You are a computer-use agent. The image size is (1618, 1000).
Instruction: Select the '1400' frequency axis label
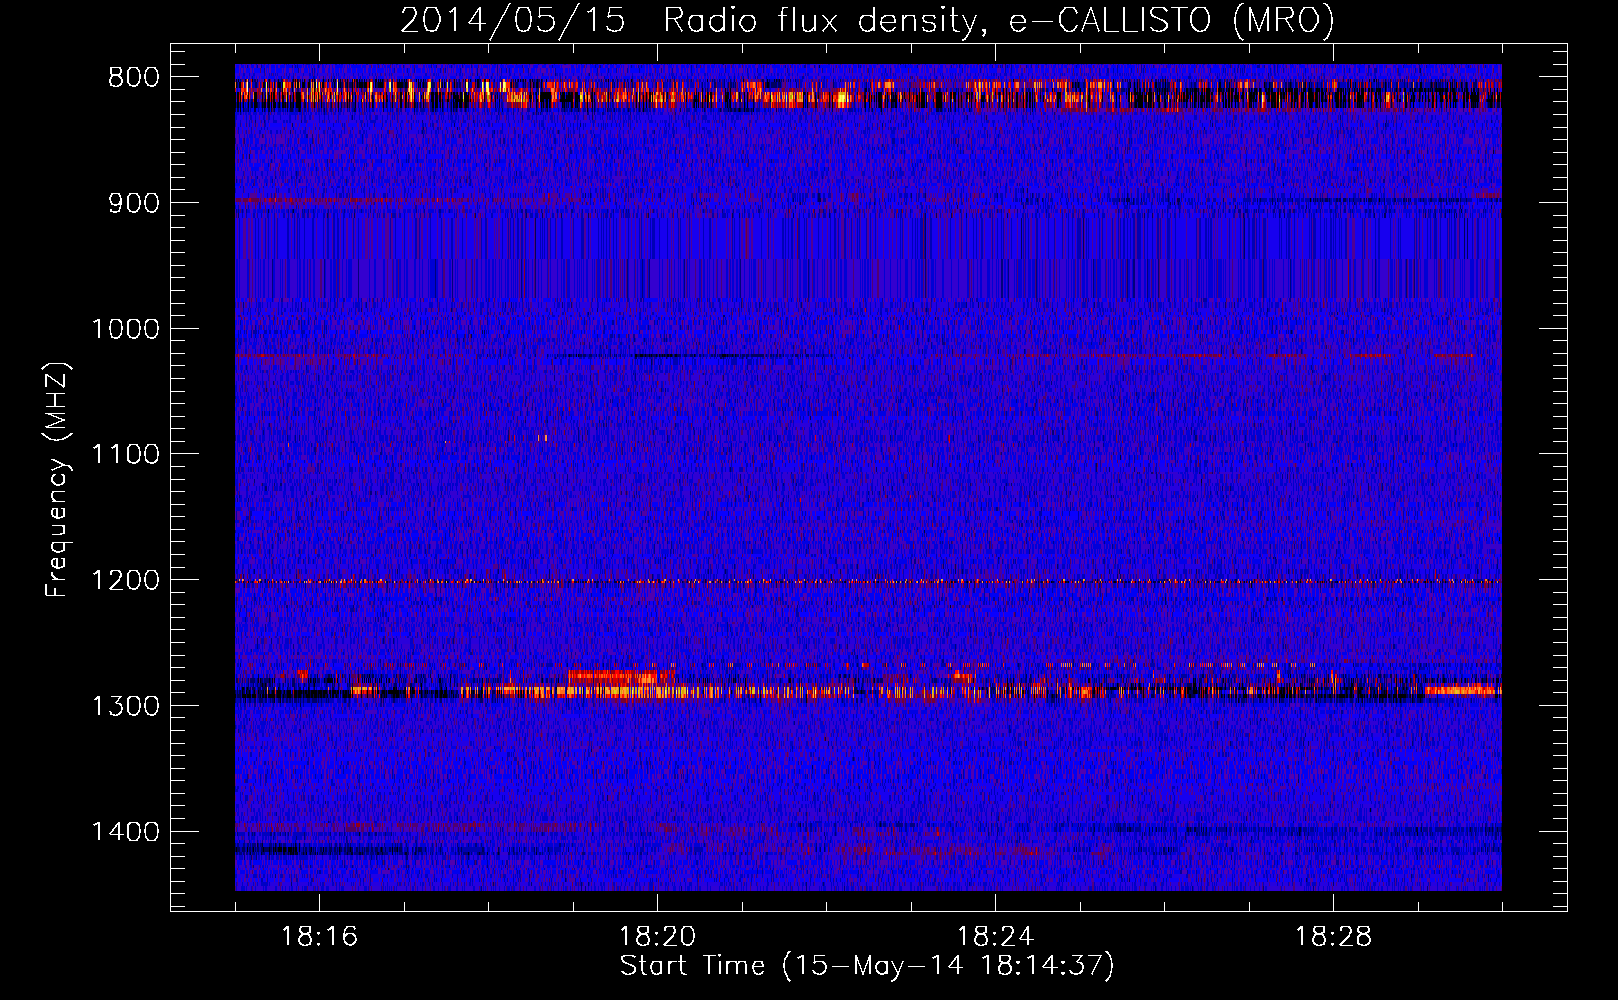[x=126, y=832]
